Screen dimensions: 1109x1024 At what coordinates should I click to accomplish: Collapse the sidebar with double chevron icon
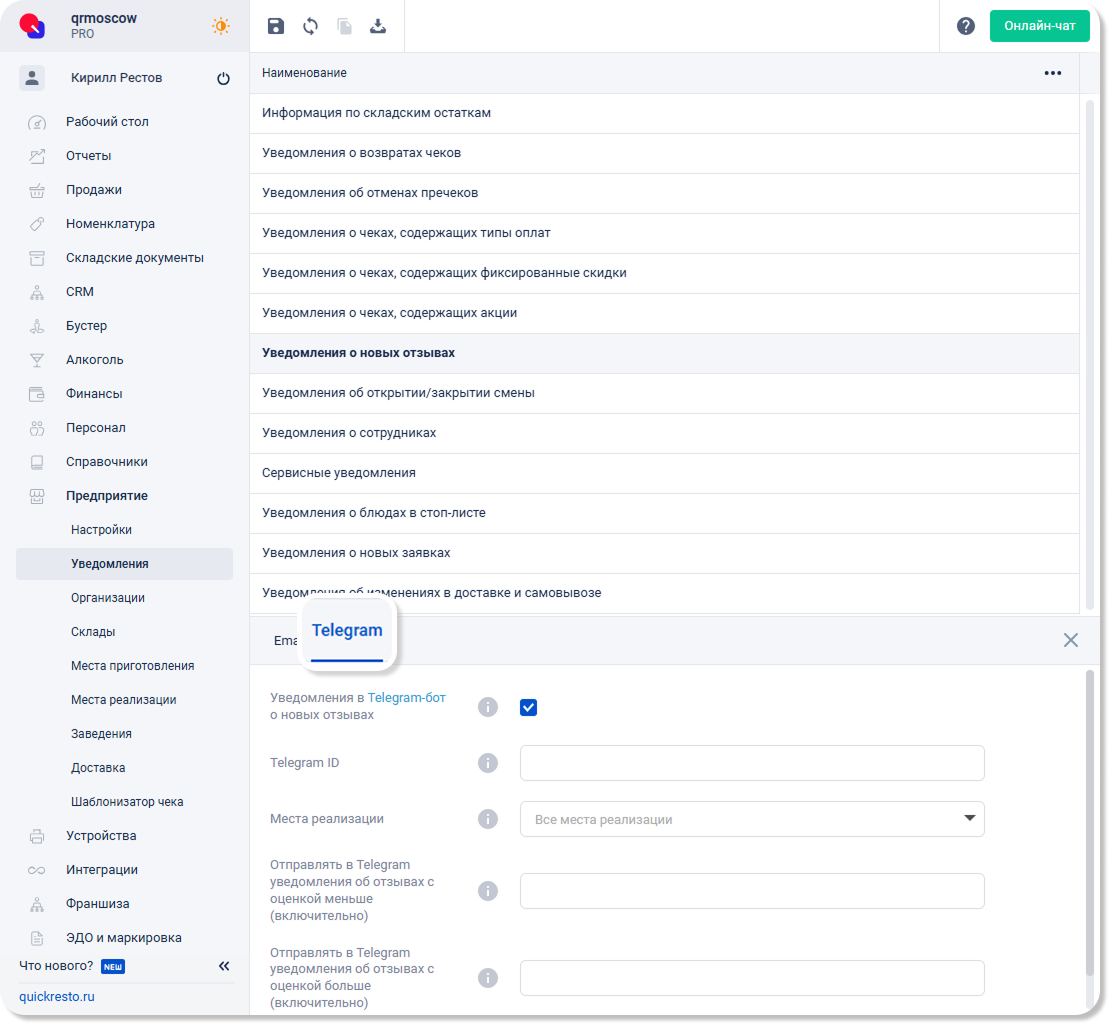(x=224, y=966)
